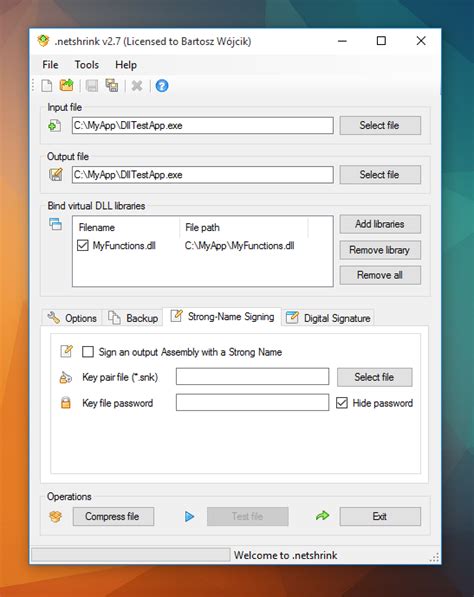
Task: Open the Tools menu
Action: click(87, 65)
